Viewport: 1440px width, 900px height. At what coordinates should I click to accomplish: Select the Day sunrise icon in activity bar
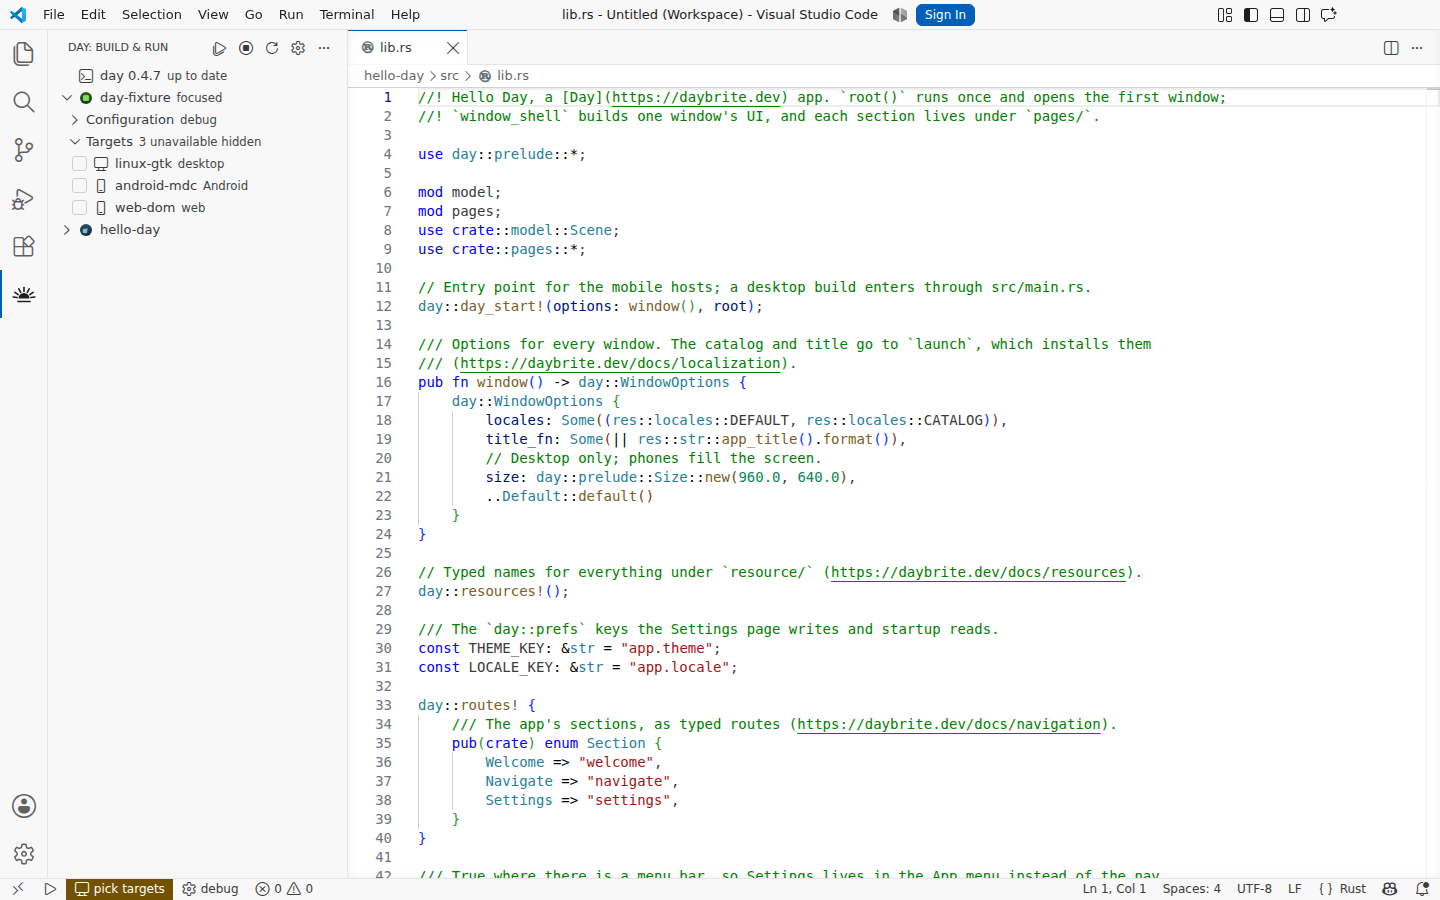23,294
